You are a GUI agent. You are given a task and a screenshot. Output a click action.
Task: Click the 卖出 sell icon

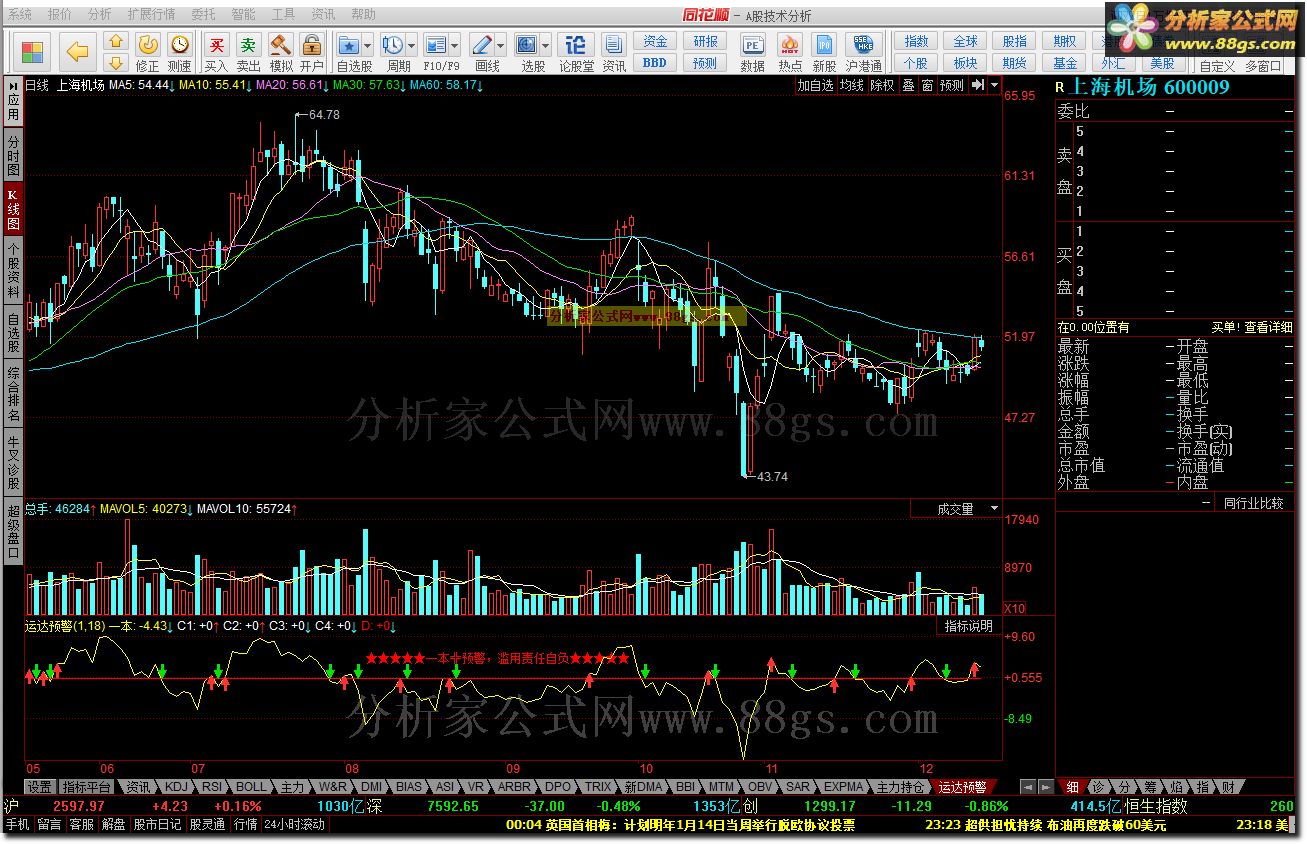tap(248, 52)
